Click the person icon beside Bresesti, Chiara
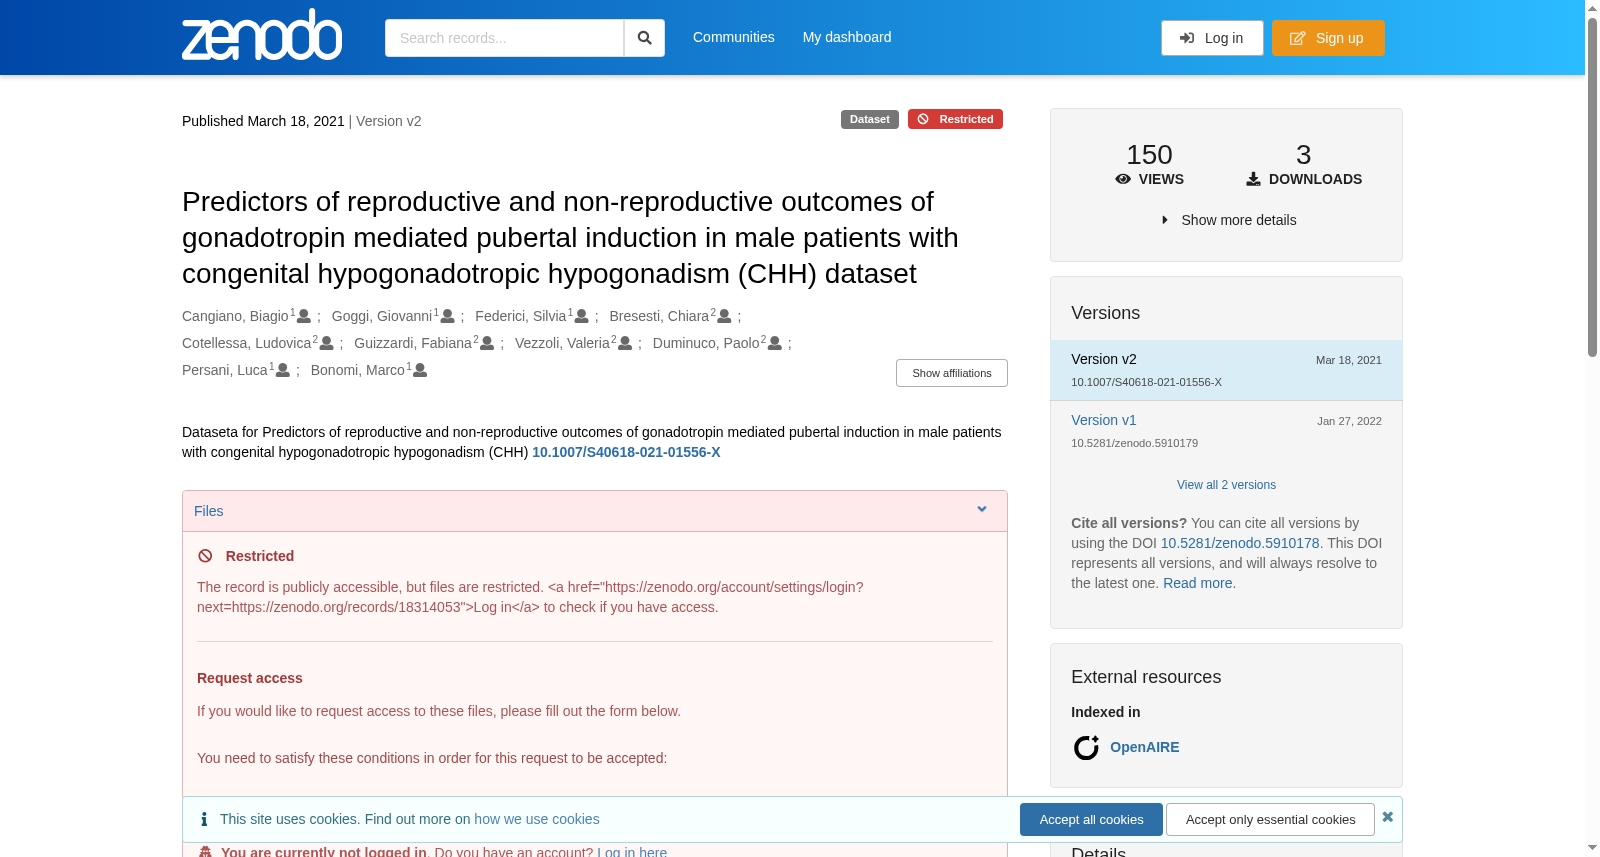Viewport: 1600px width, 857px height. 725,316
